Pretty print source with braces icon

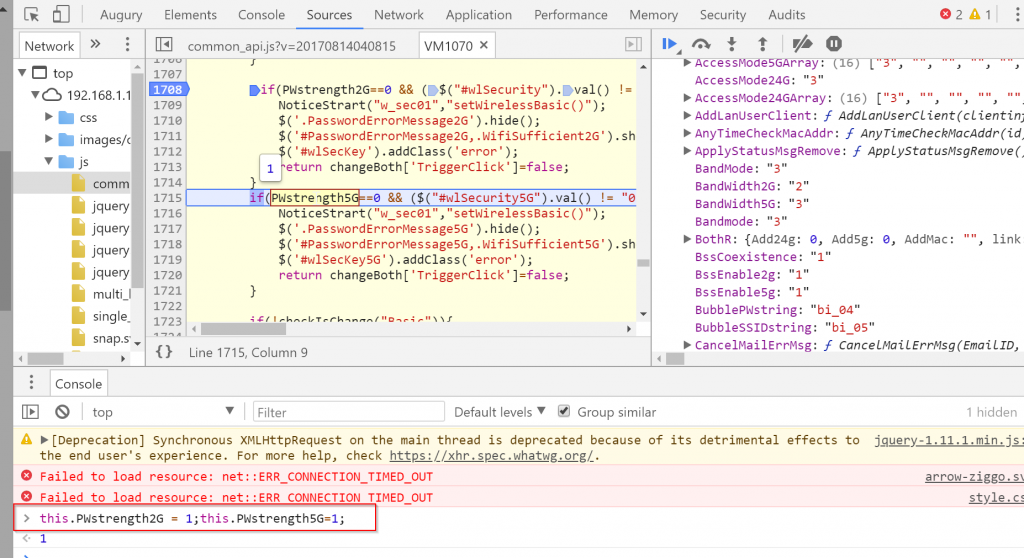[x=164, y=352]
